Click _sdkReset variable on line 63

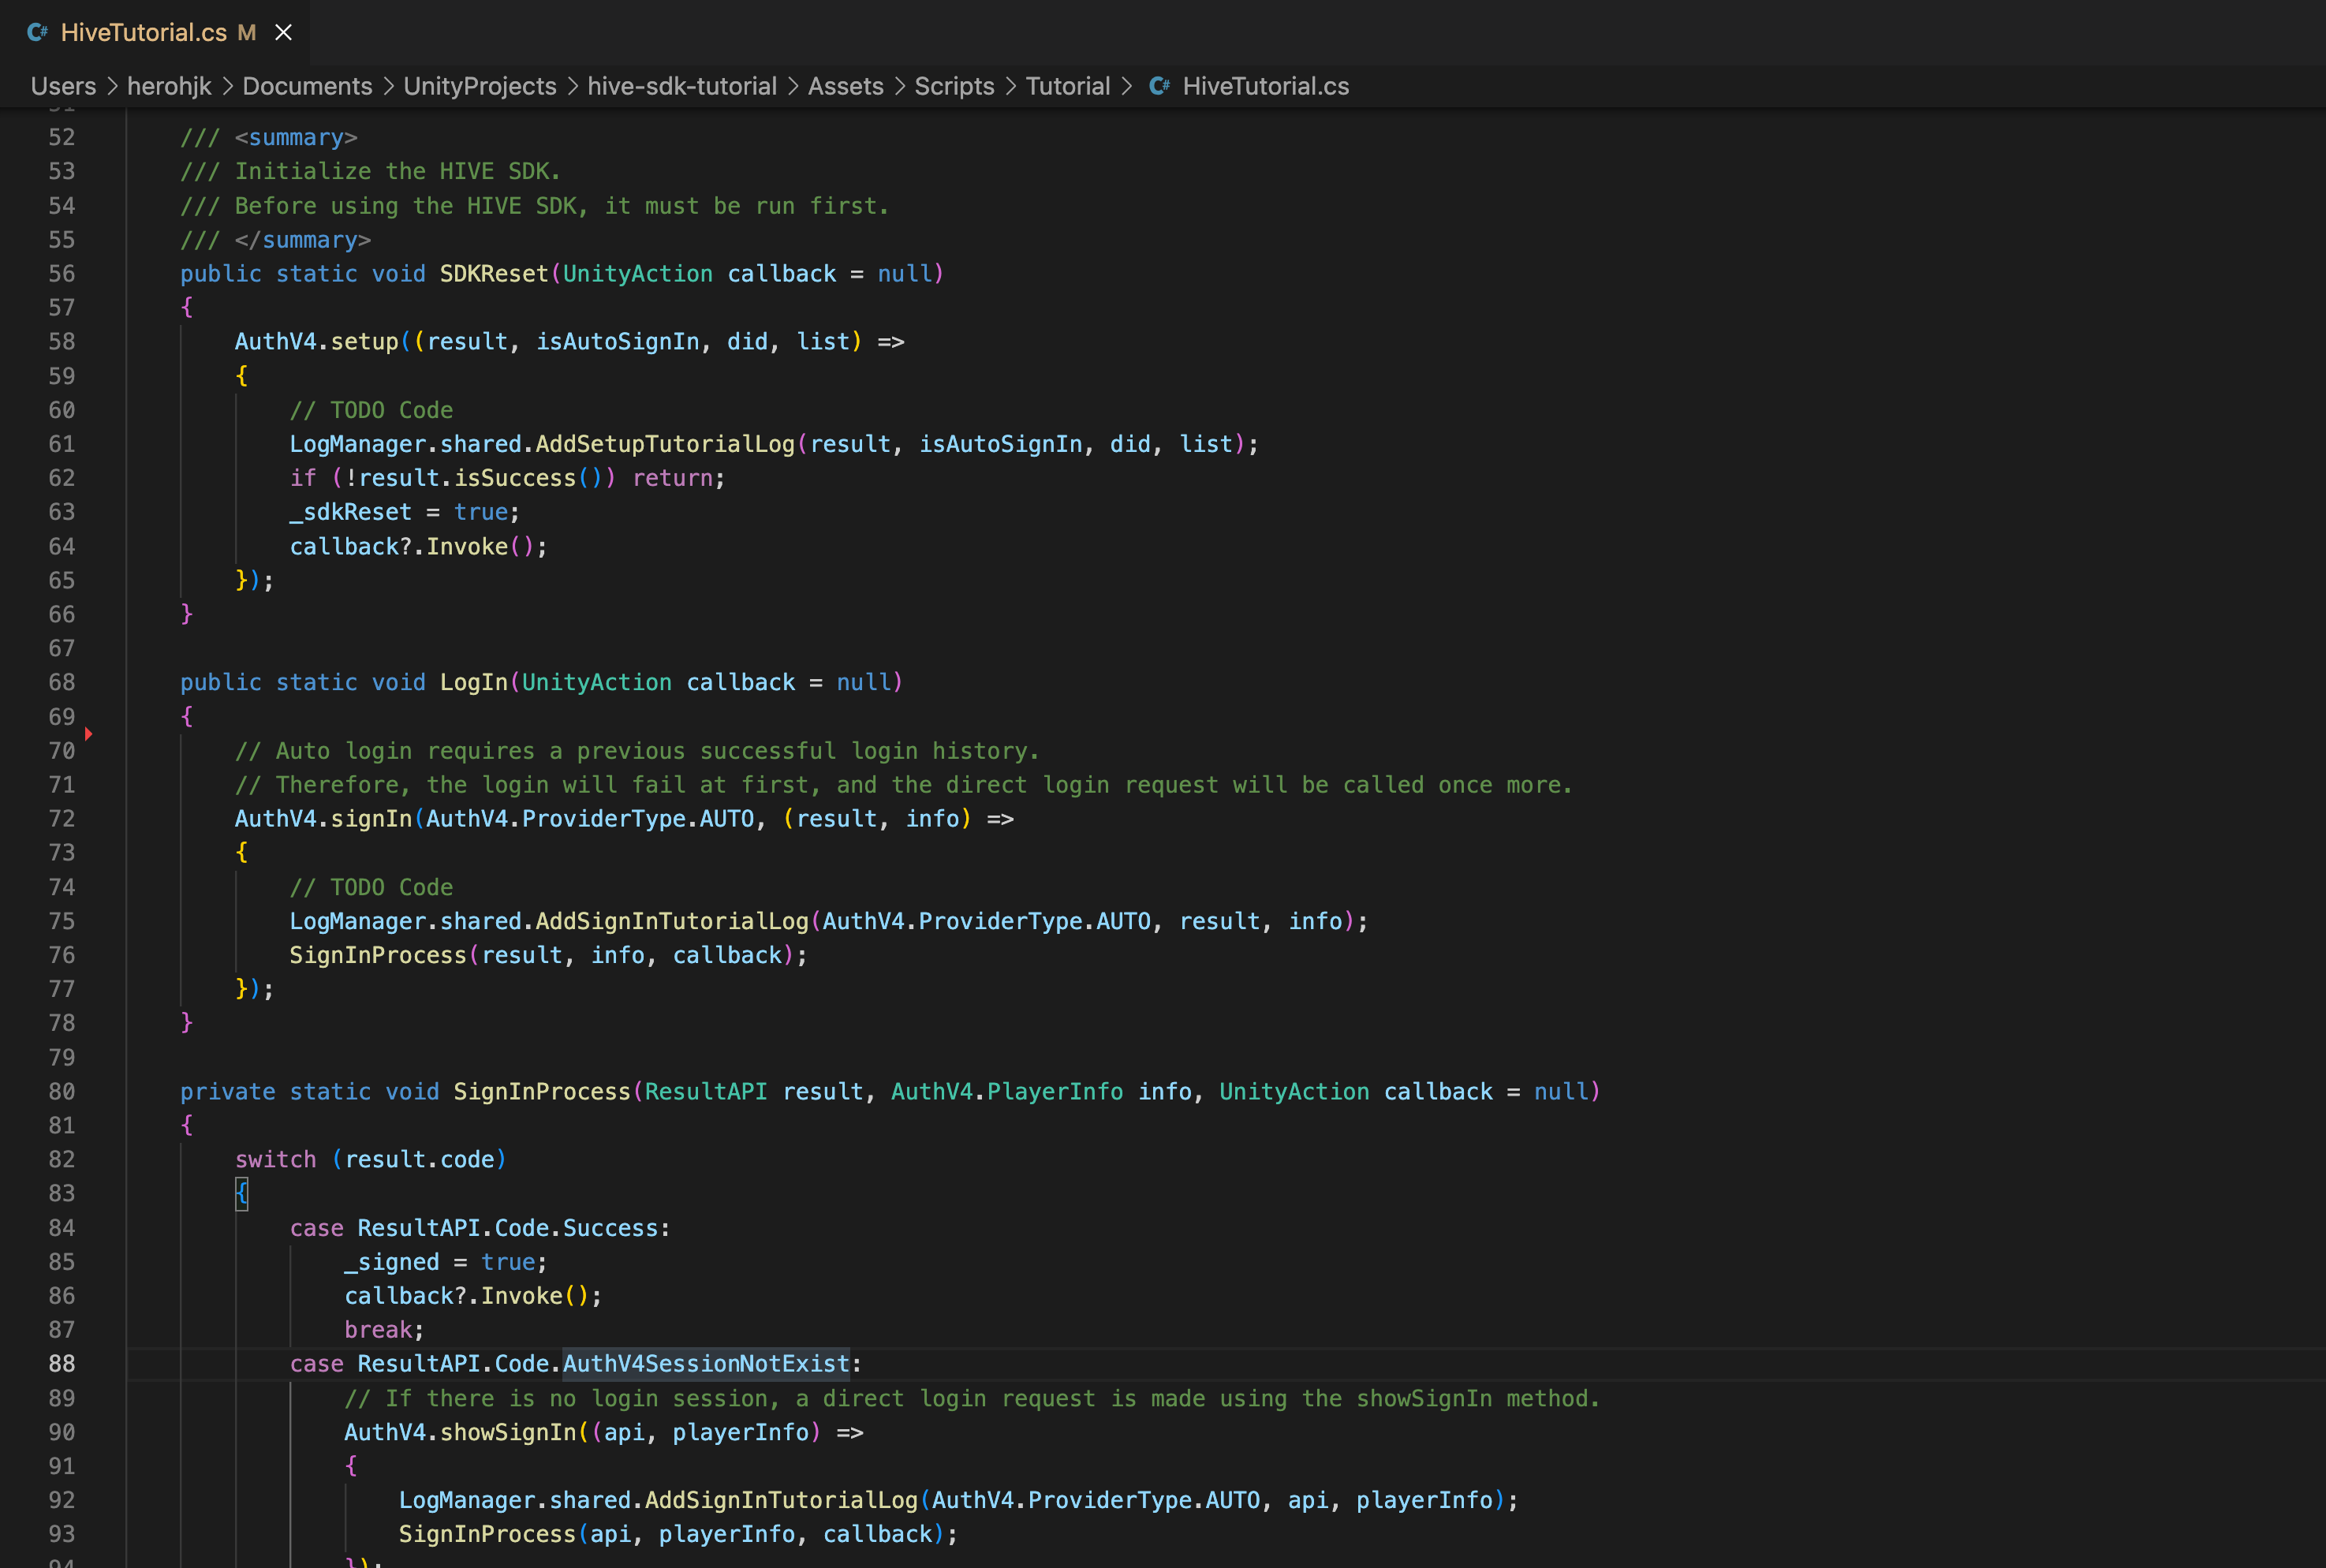pos(351,512)
